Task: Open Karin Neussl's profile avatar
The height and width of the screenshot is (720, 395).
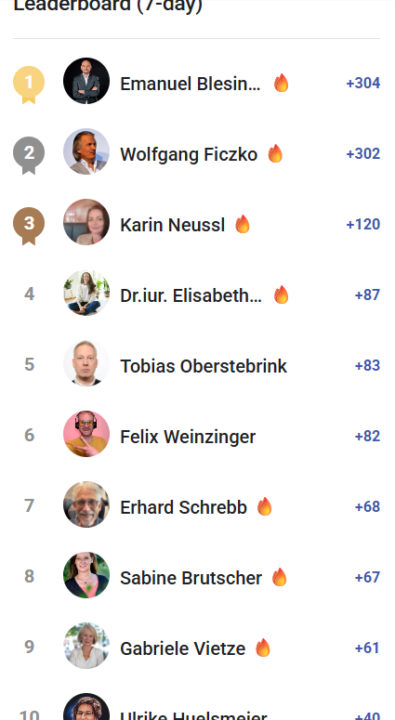Action: click(x=86, y=222)
